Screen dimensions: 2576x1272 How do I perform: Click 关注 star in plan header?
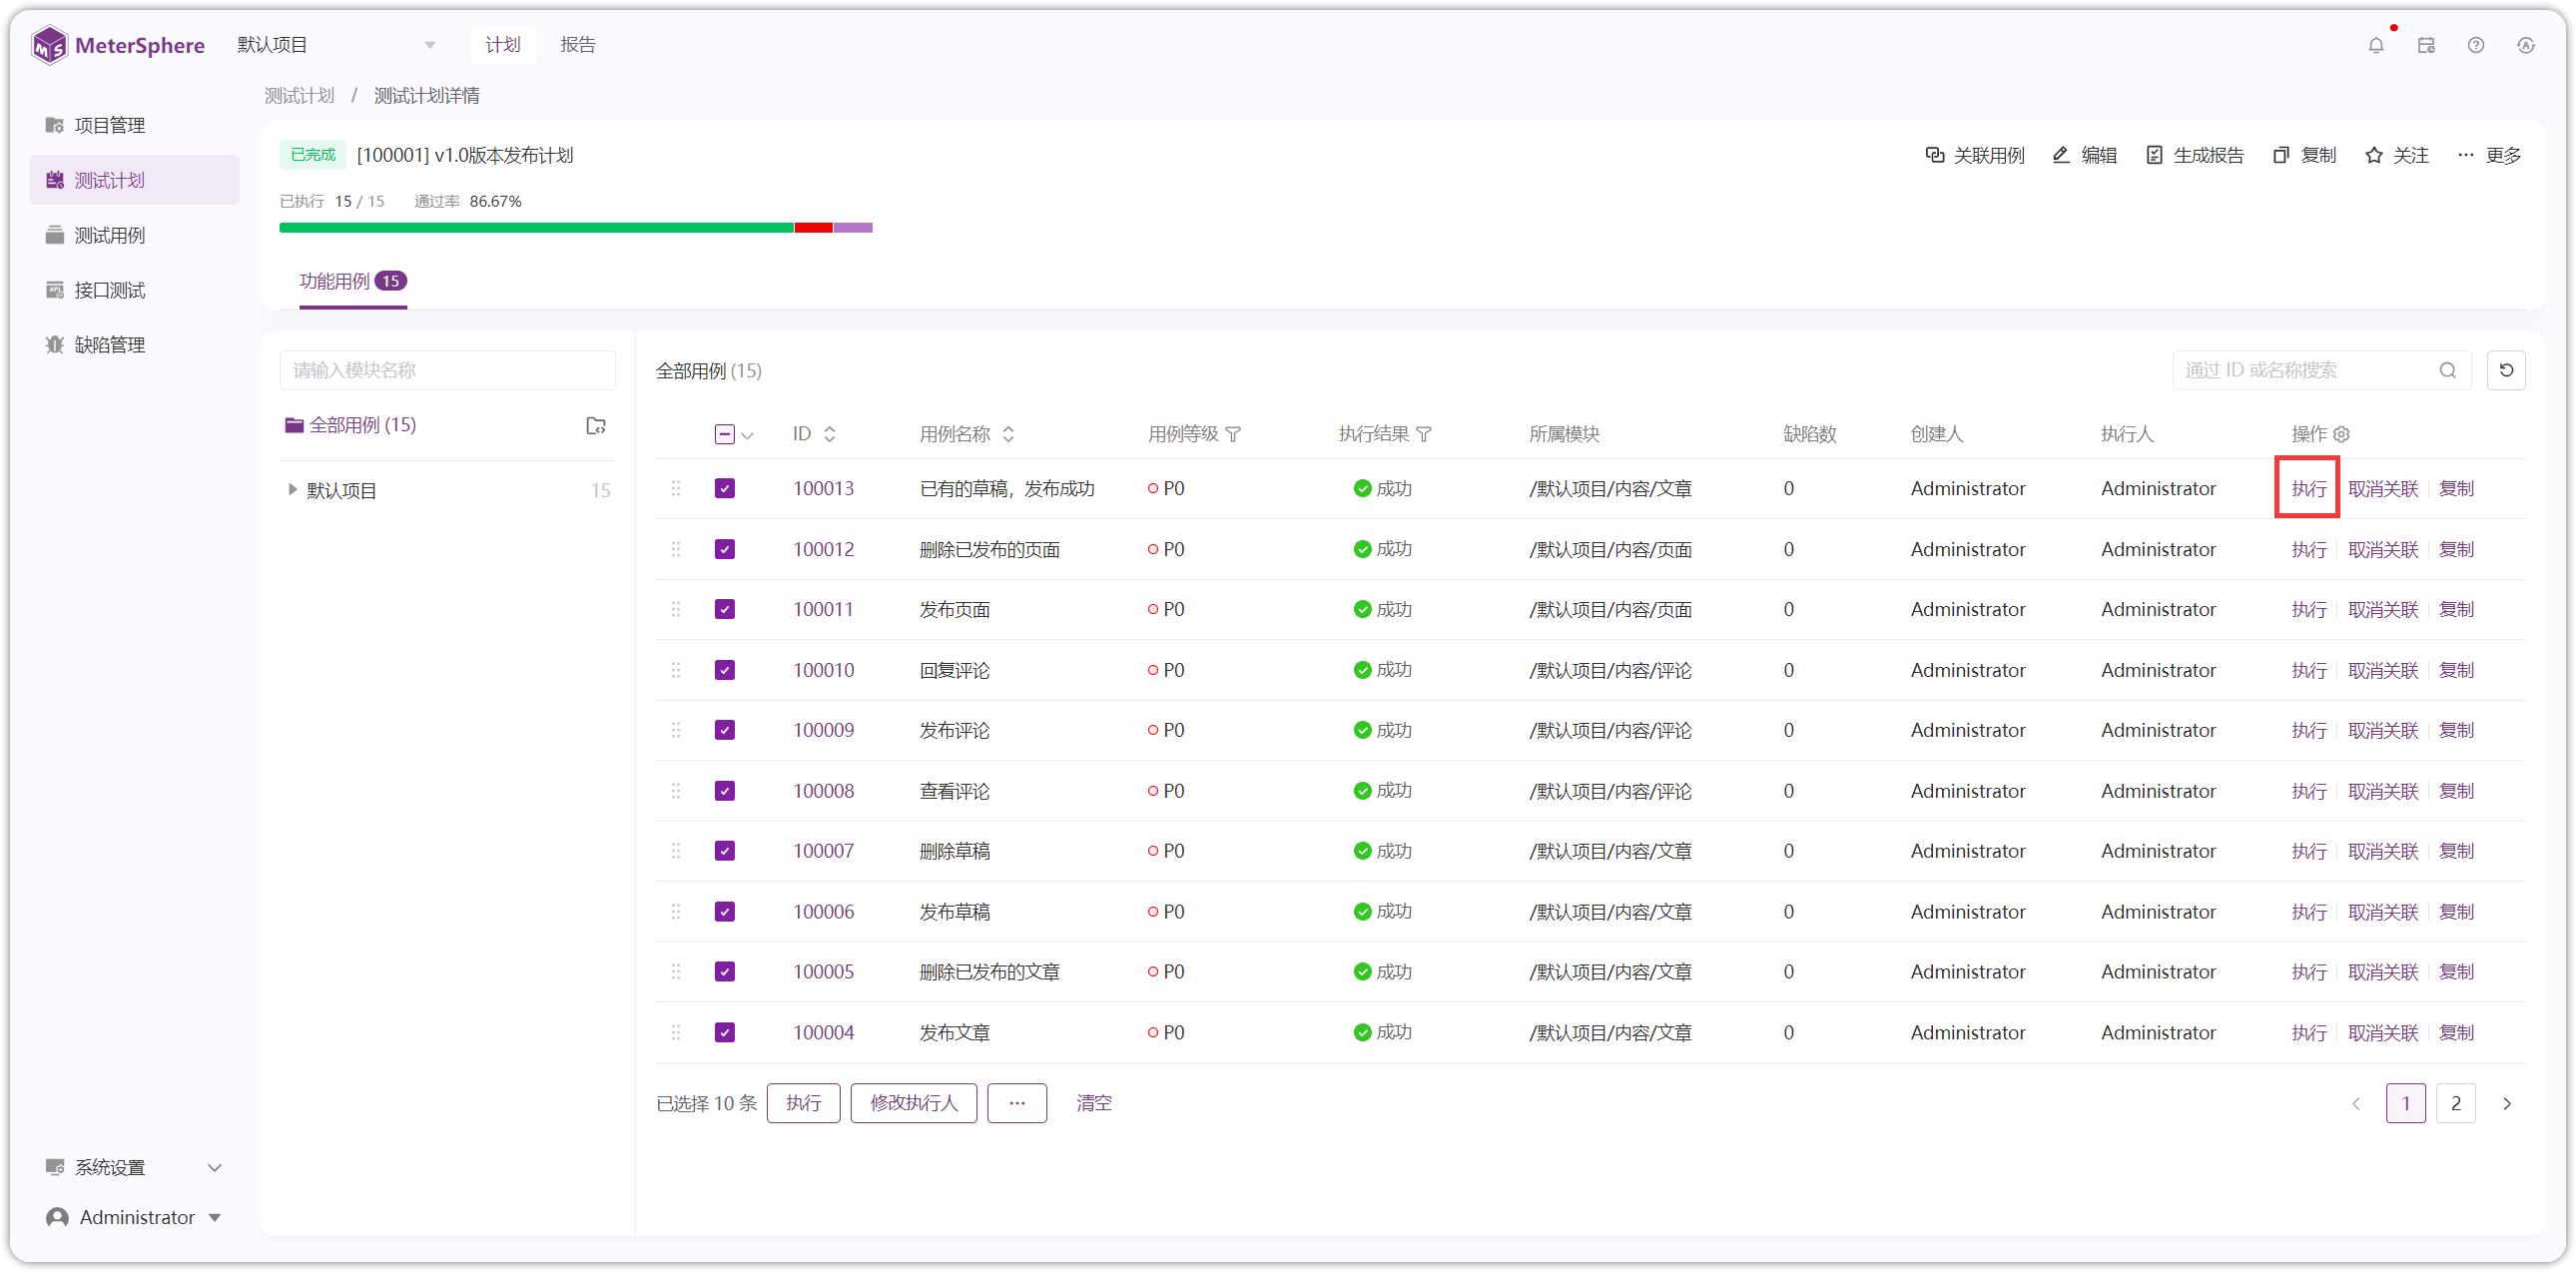[x=2397, y=155]
